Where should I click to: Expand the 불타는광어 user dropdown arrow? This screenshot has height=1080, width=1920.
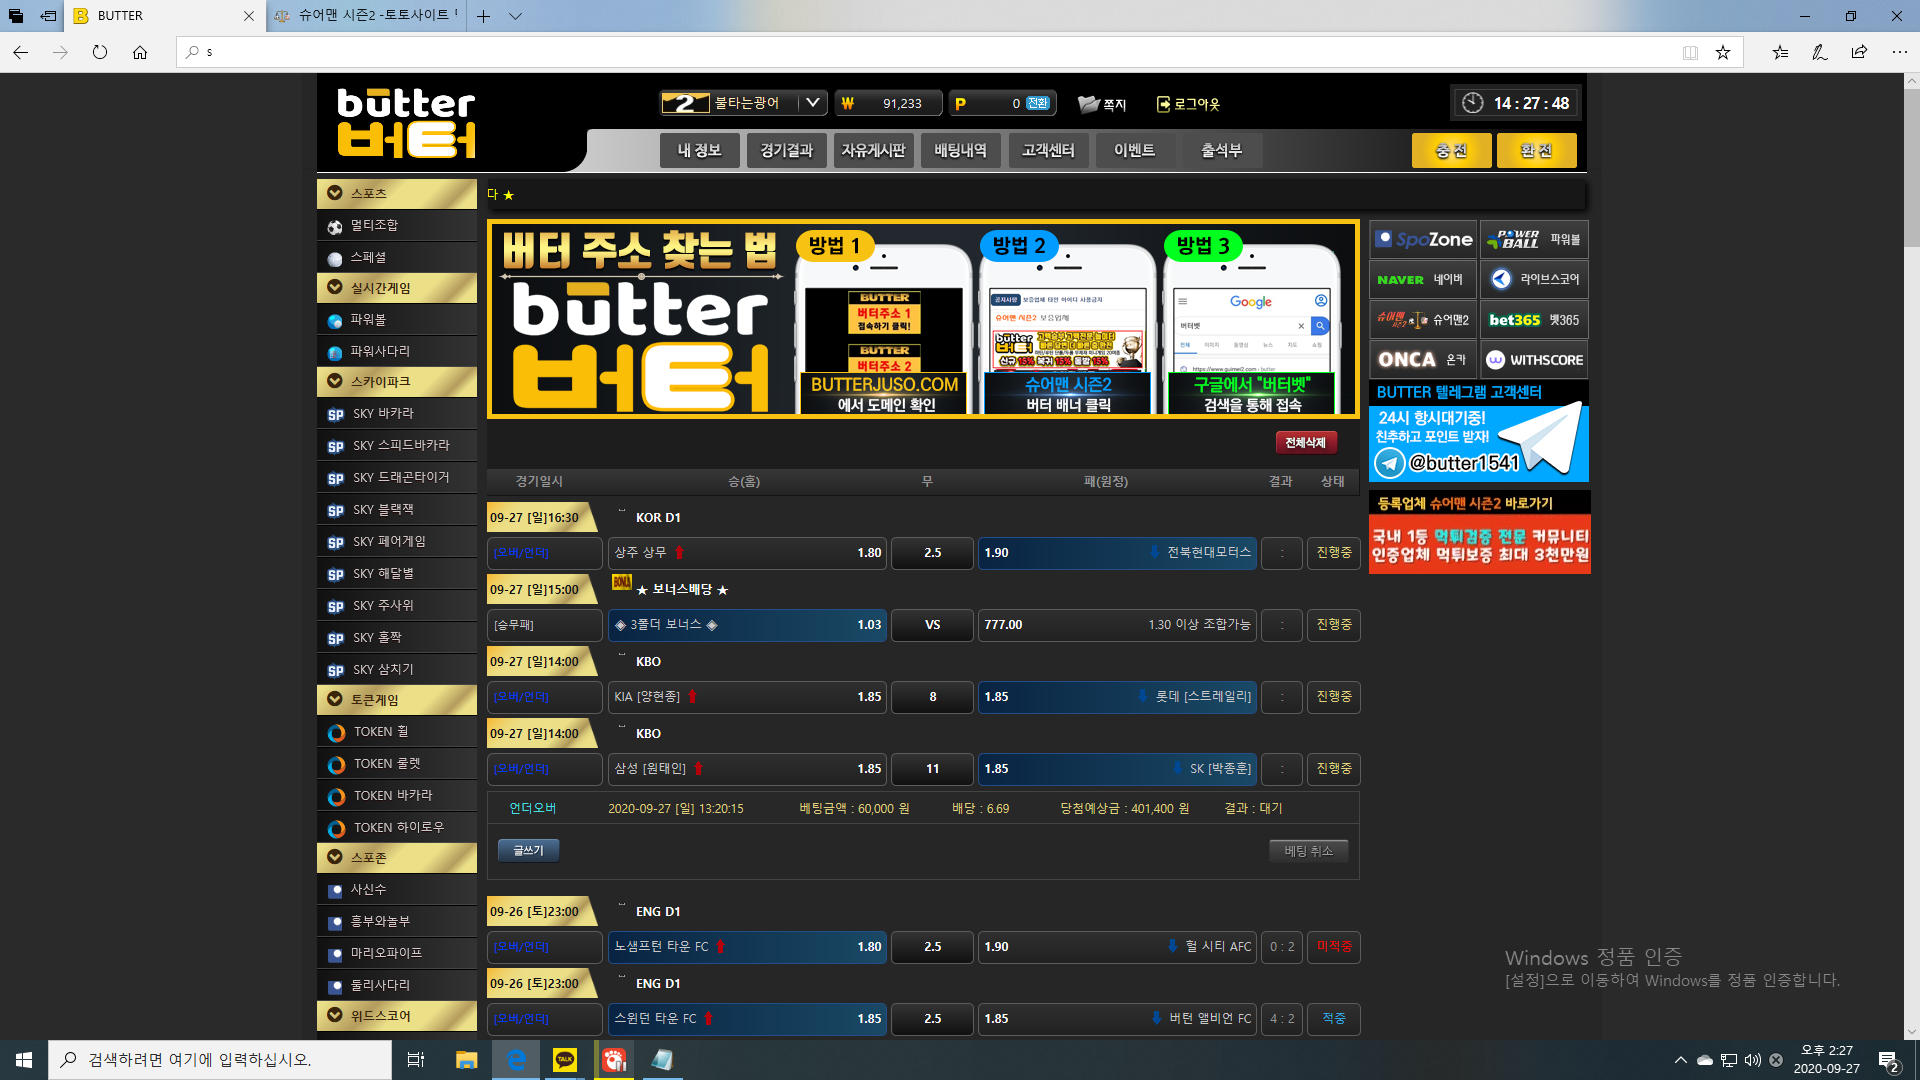(x=813, y=102)
